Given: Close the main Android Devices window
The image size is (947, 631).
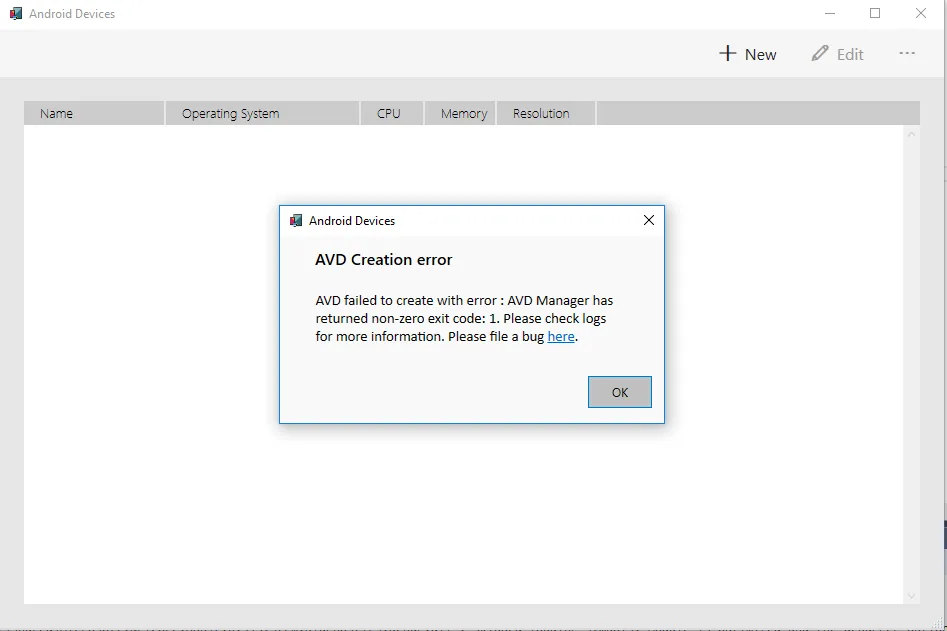Looking at the screenshot, I should (920, 13).
